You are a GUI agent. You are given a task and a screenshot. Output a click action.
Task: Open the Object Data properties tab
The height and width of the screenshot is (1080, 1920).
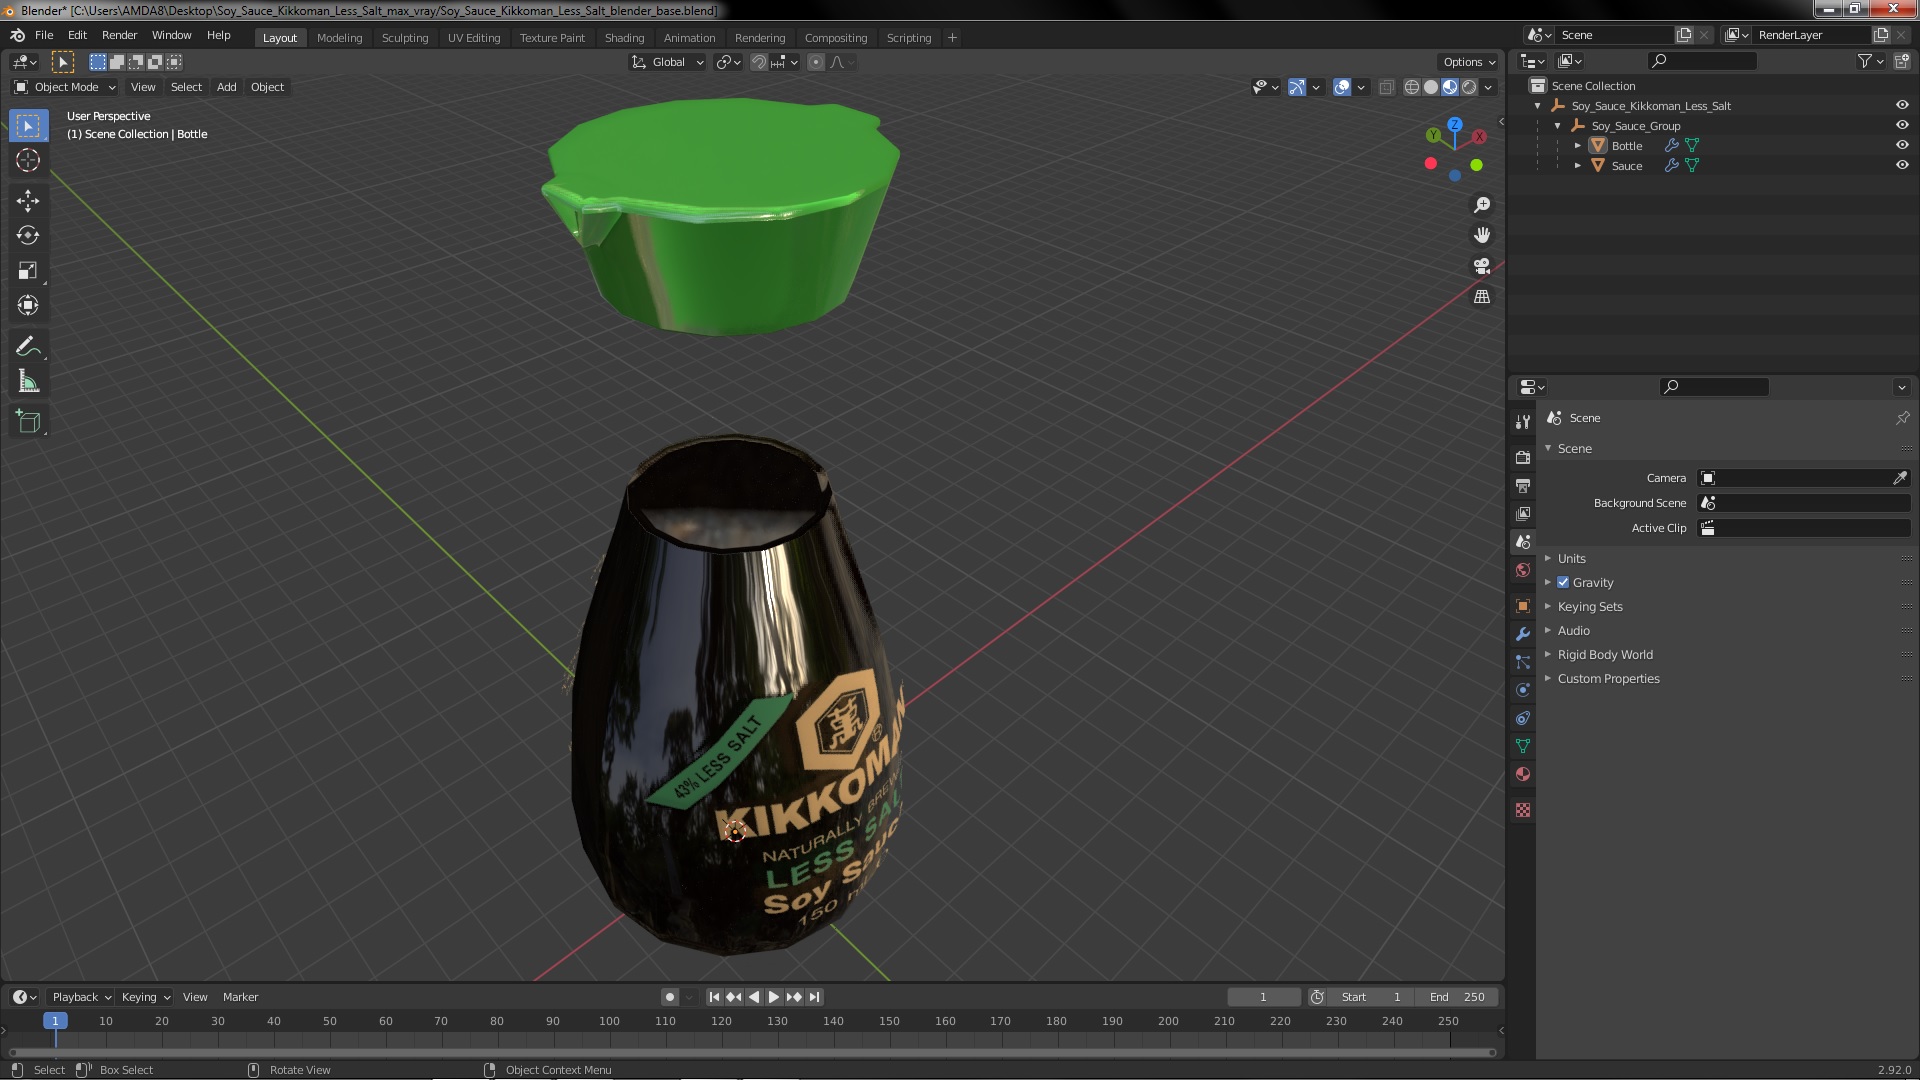pos(1522,746)
